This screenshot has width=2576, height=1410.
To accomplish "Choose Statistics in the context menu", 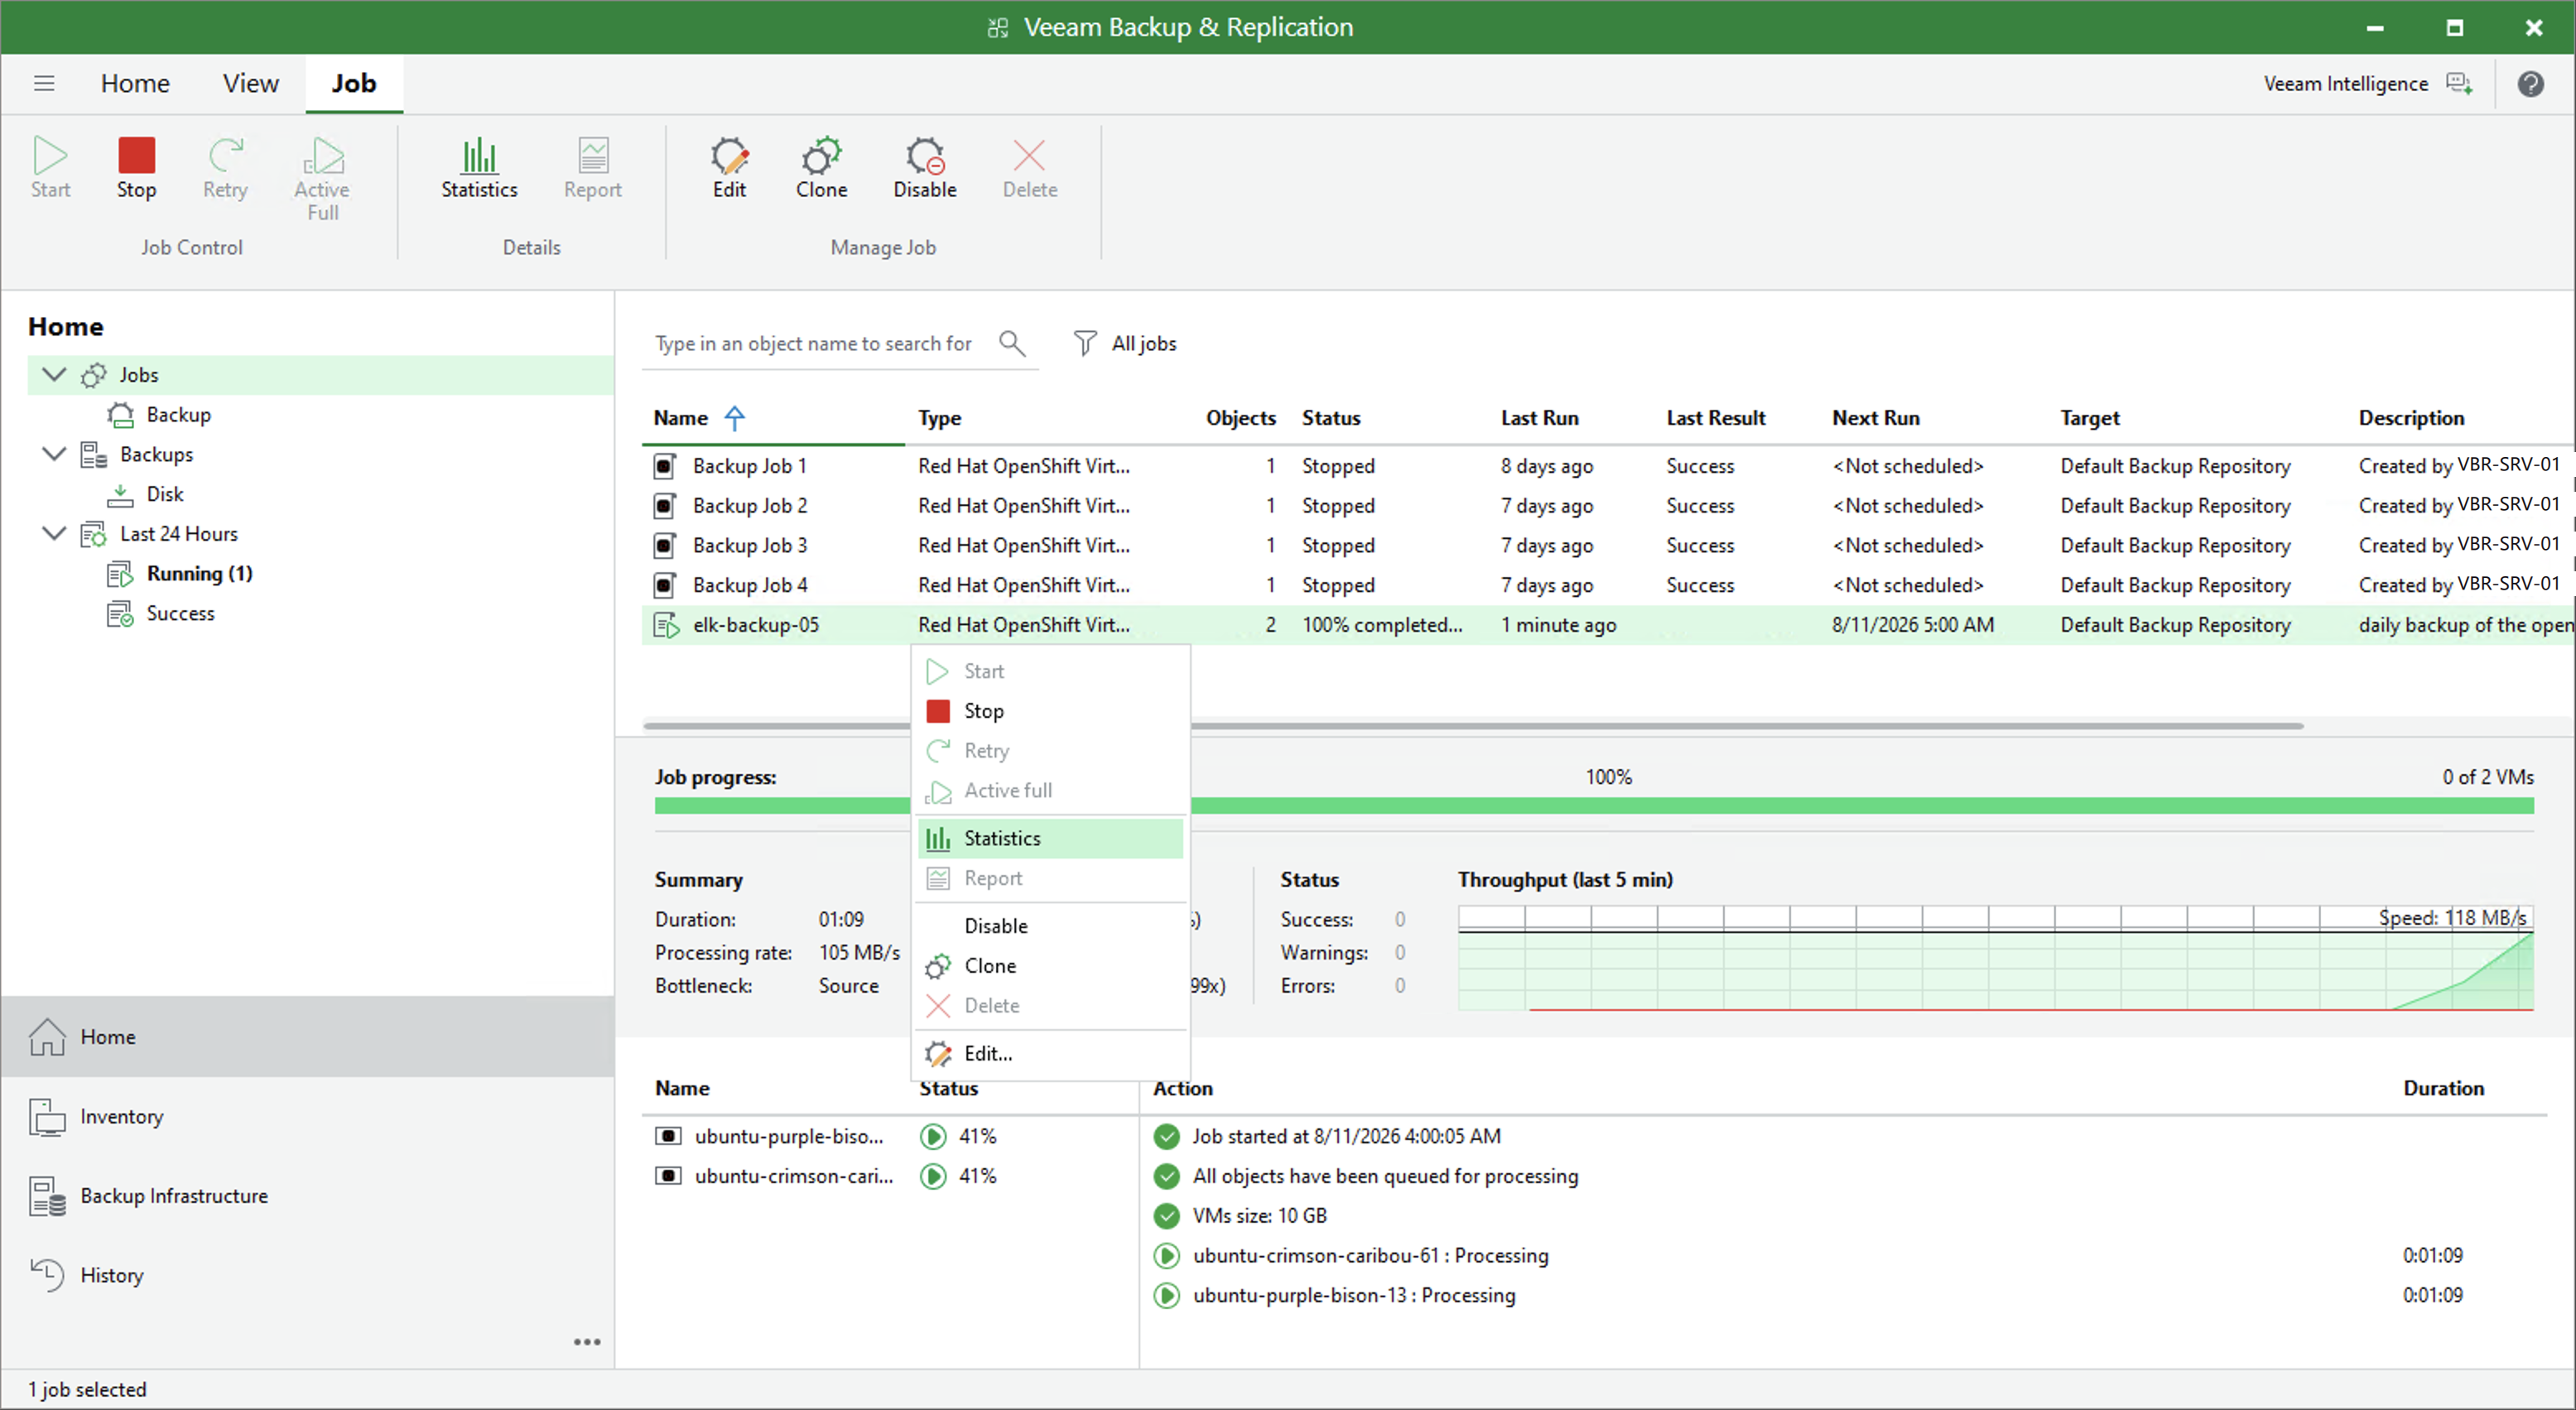I will tap(1050, 838).
